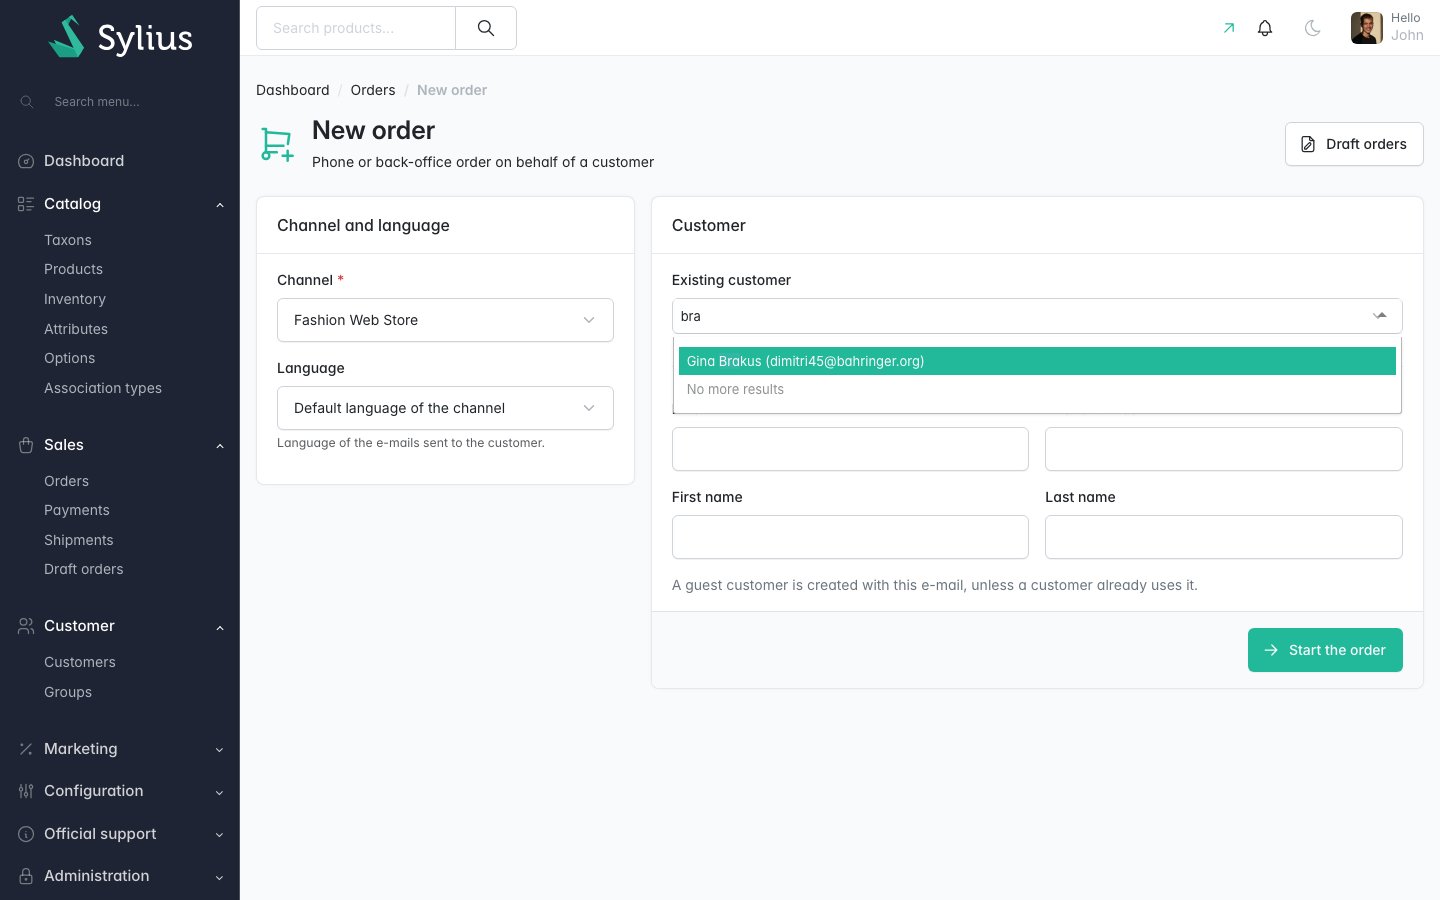1440x900 pixels.
Task: Expand the Marketing menu section
Action: [219, 750]
